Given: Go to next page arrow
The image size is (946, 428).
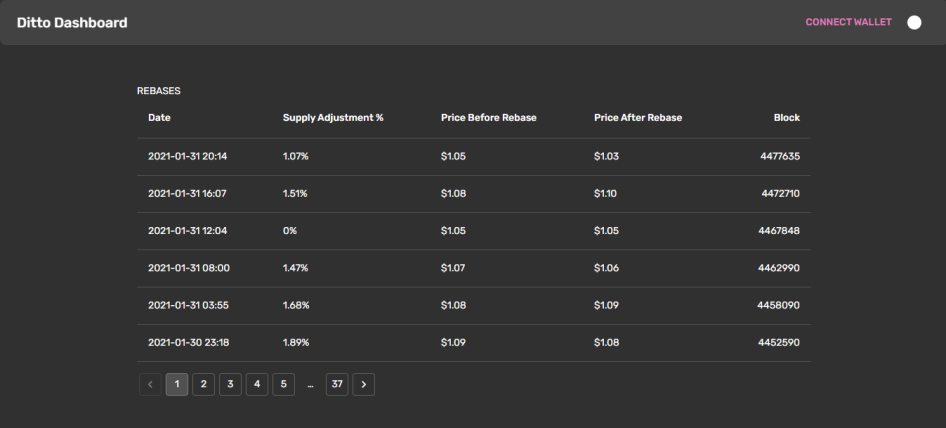Looking at the screenshot, I should [363, 385].
